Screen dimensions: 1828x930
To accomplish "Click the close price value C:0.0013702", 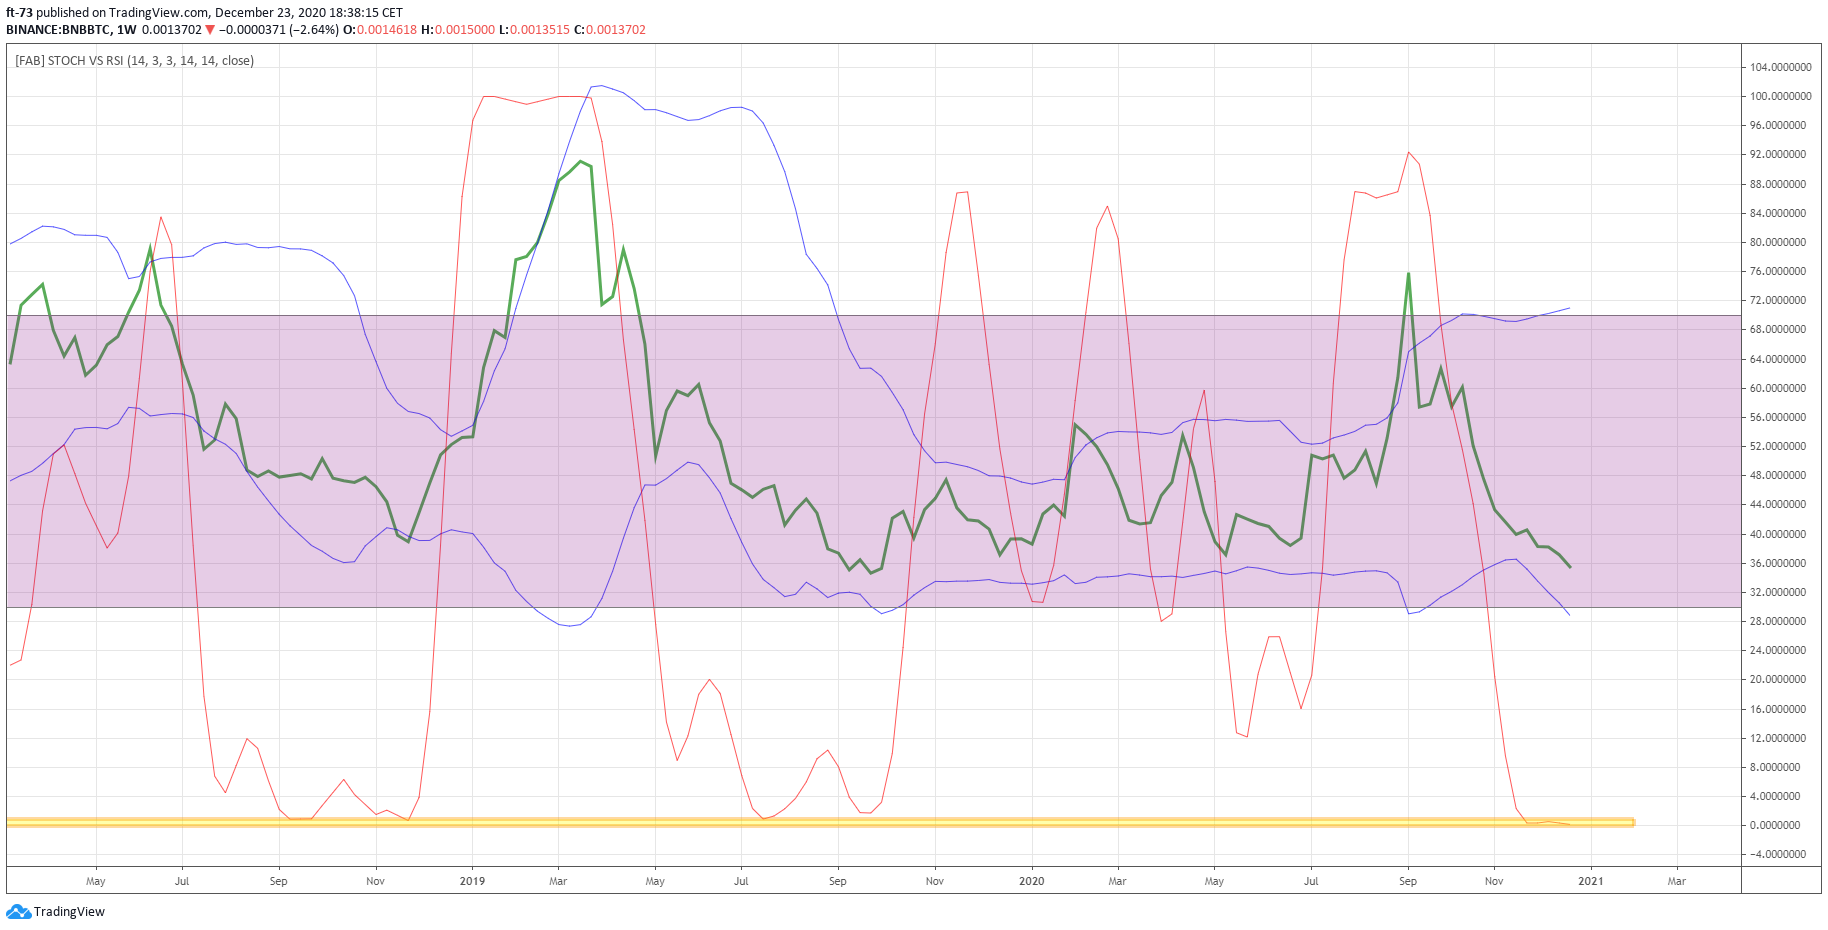I will pos(610,30).
